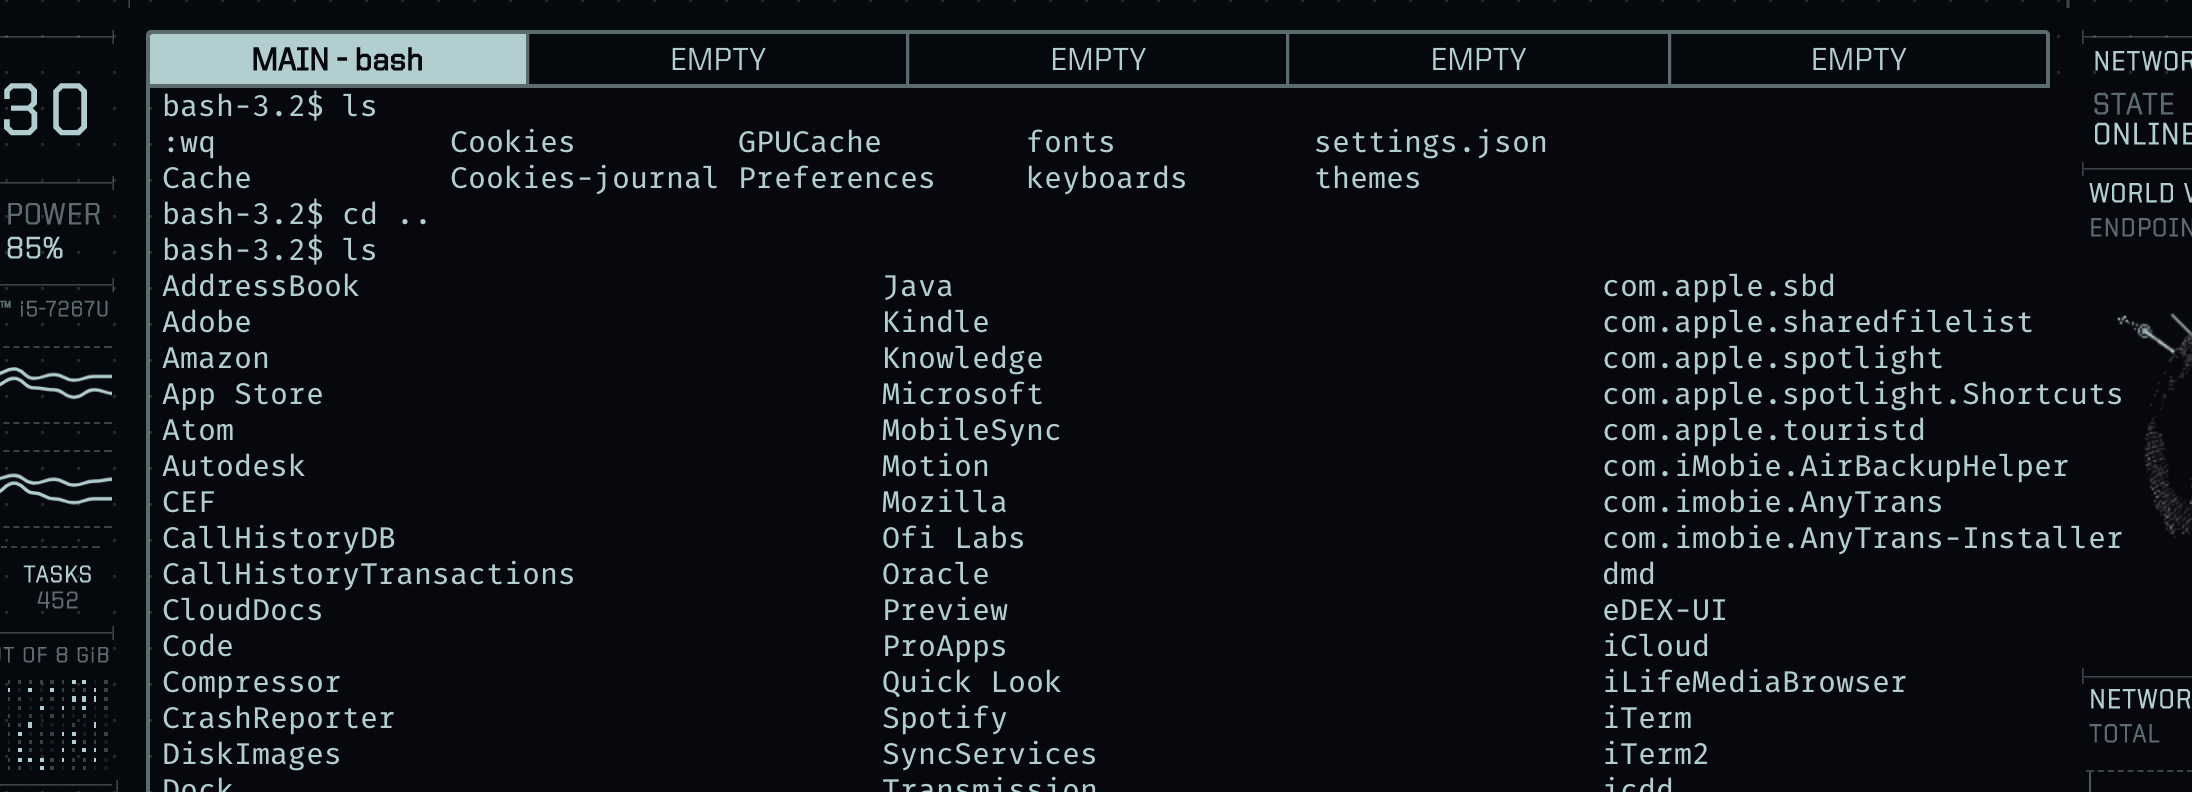Click the 'CallHistoryDB' entry
The width and height of the screenshot is (2192, 792).
279,538
